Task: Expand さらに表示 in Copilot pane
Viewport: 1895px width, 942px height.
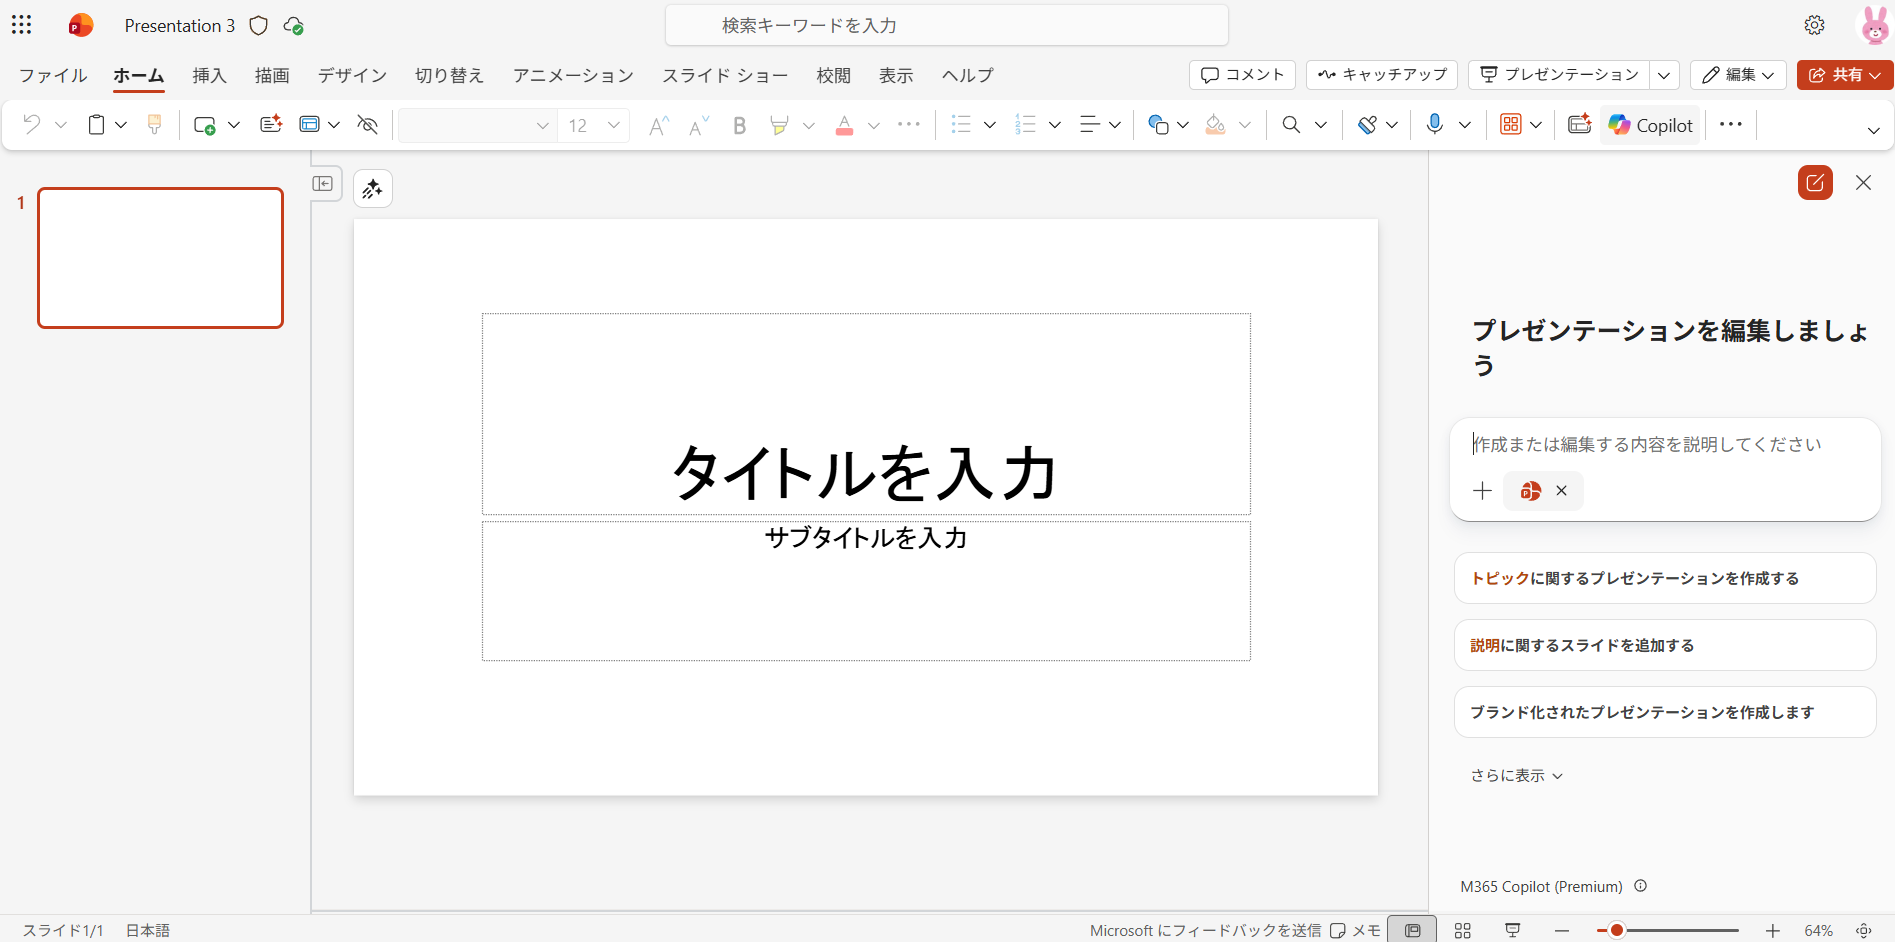Action: [1516, 776]
